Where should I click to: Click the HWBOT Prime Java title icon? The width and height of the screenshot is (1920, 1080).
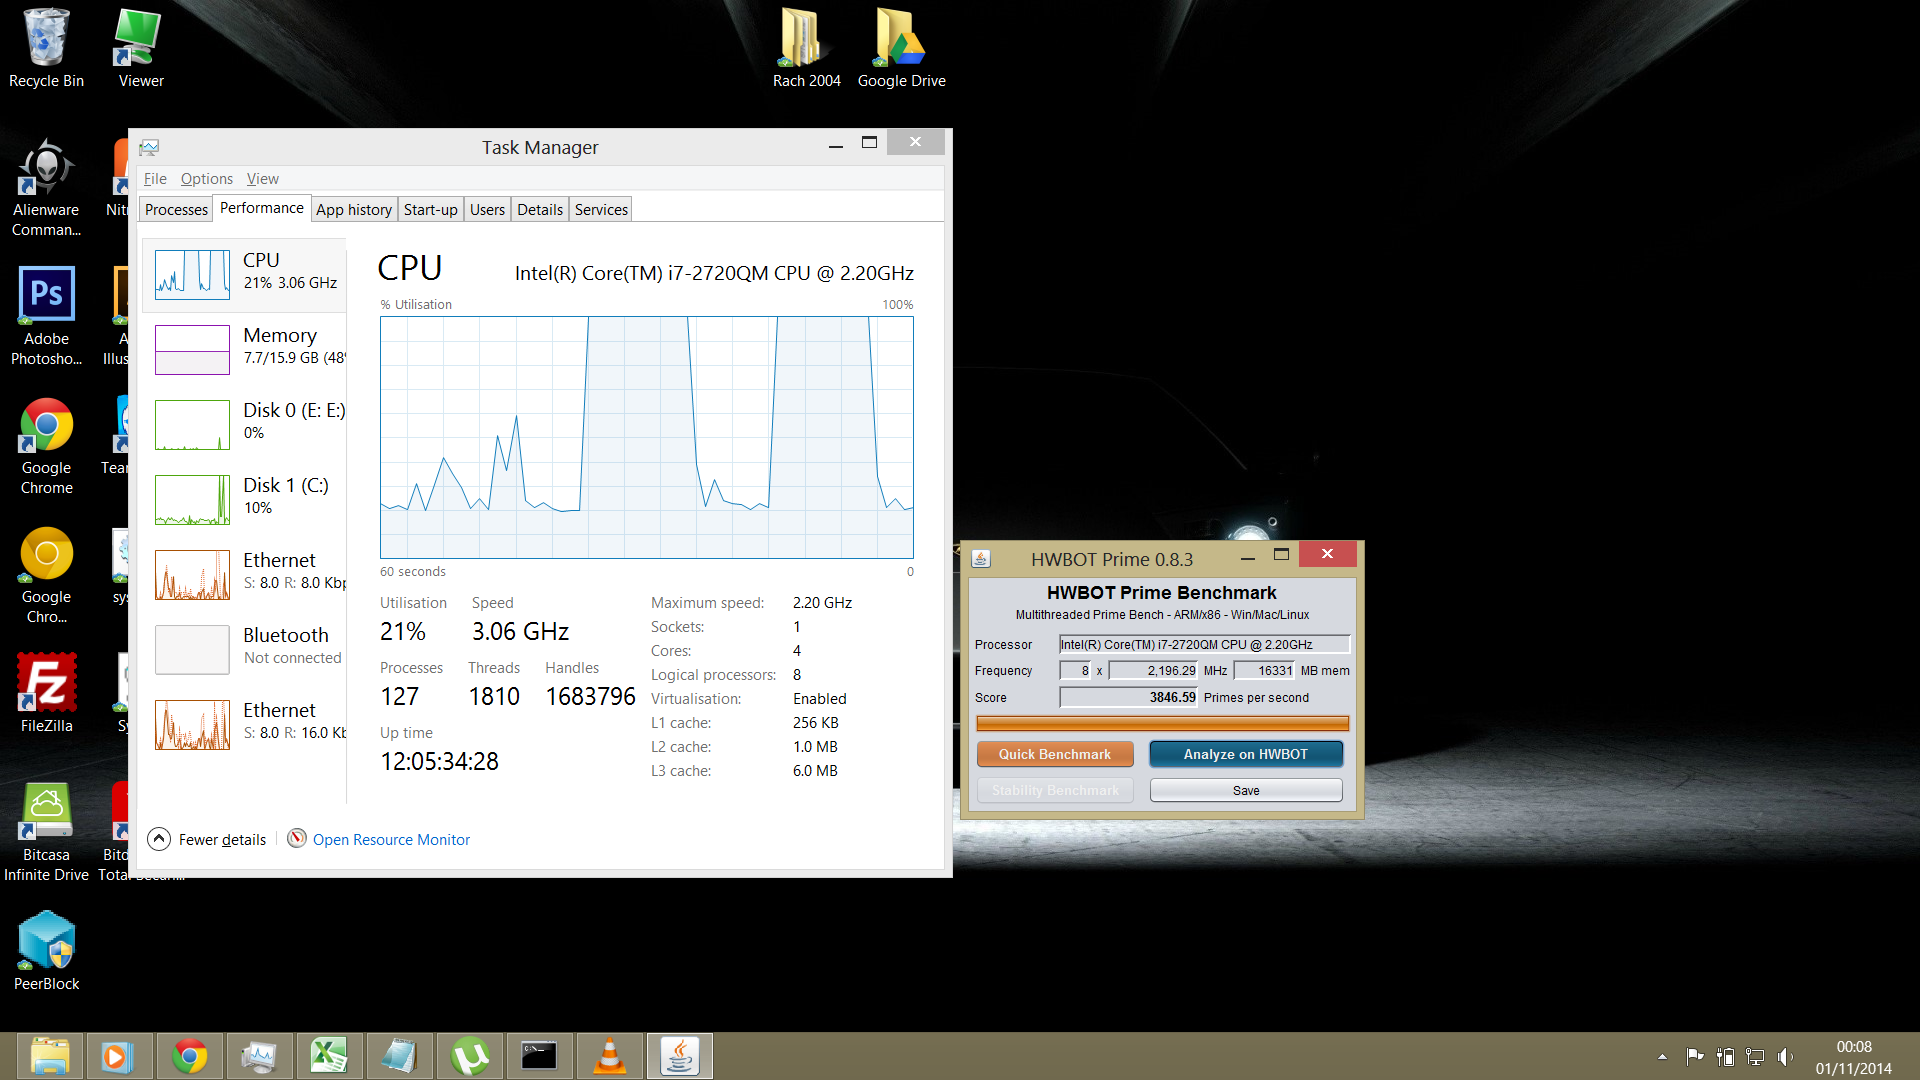click(981, 559)
